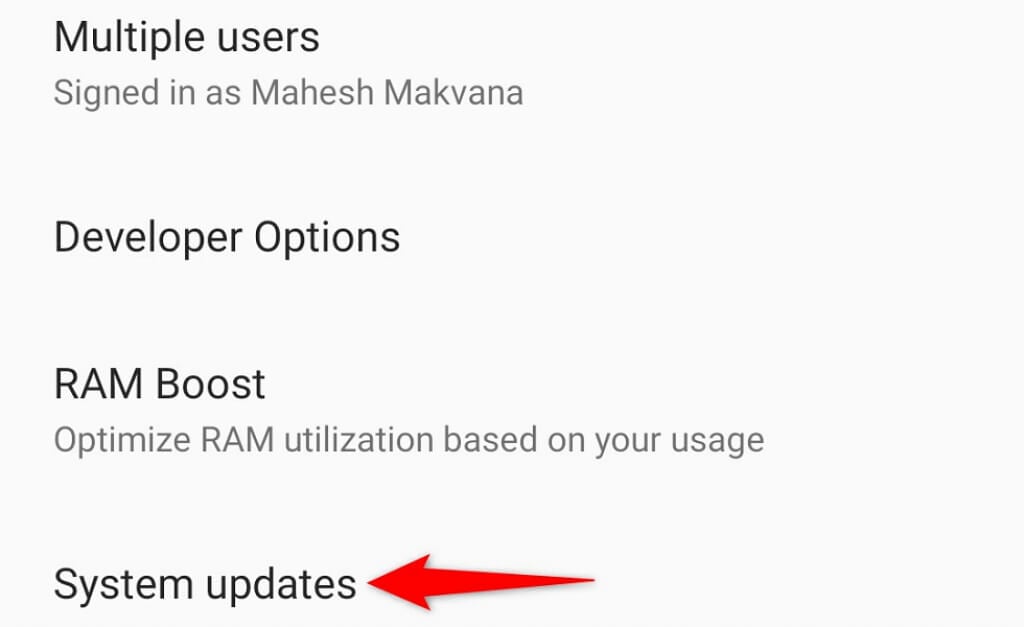Click the word "Optimize" under RAM Boost
The width and height of the screenshot is (1024, 627).
(121, 440)
